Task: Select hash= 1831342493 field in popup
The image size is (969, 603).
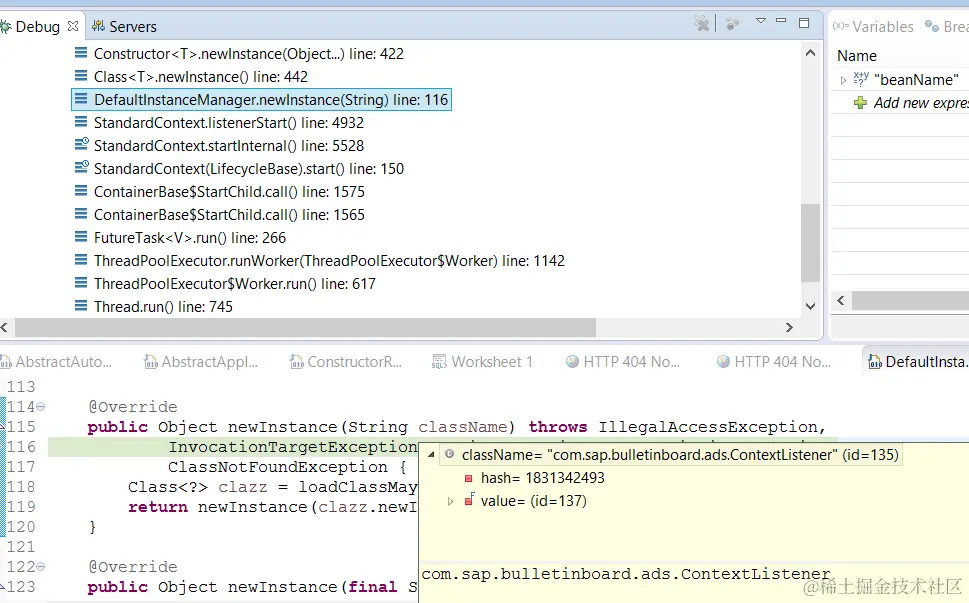Action: (x=543, y=478)
